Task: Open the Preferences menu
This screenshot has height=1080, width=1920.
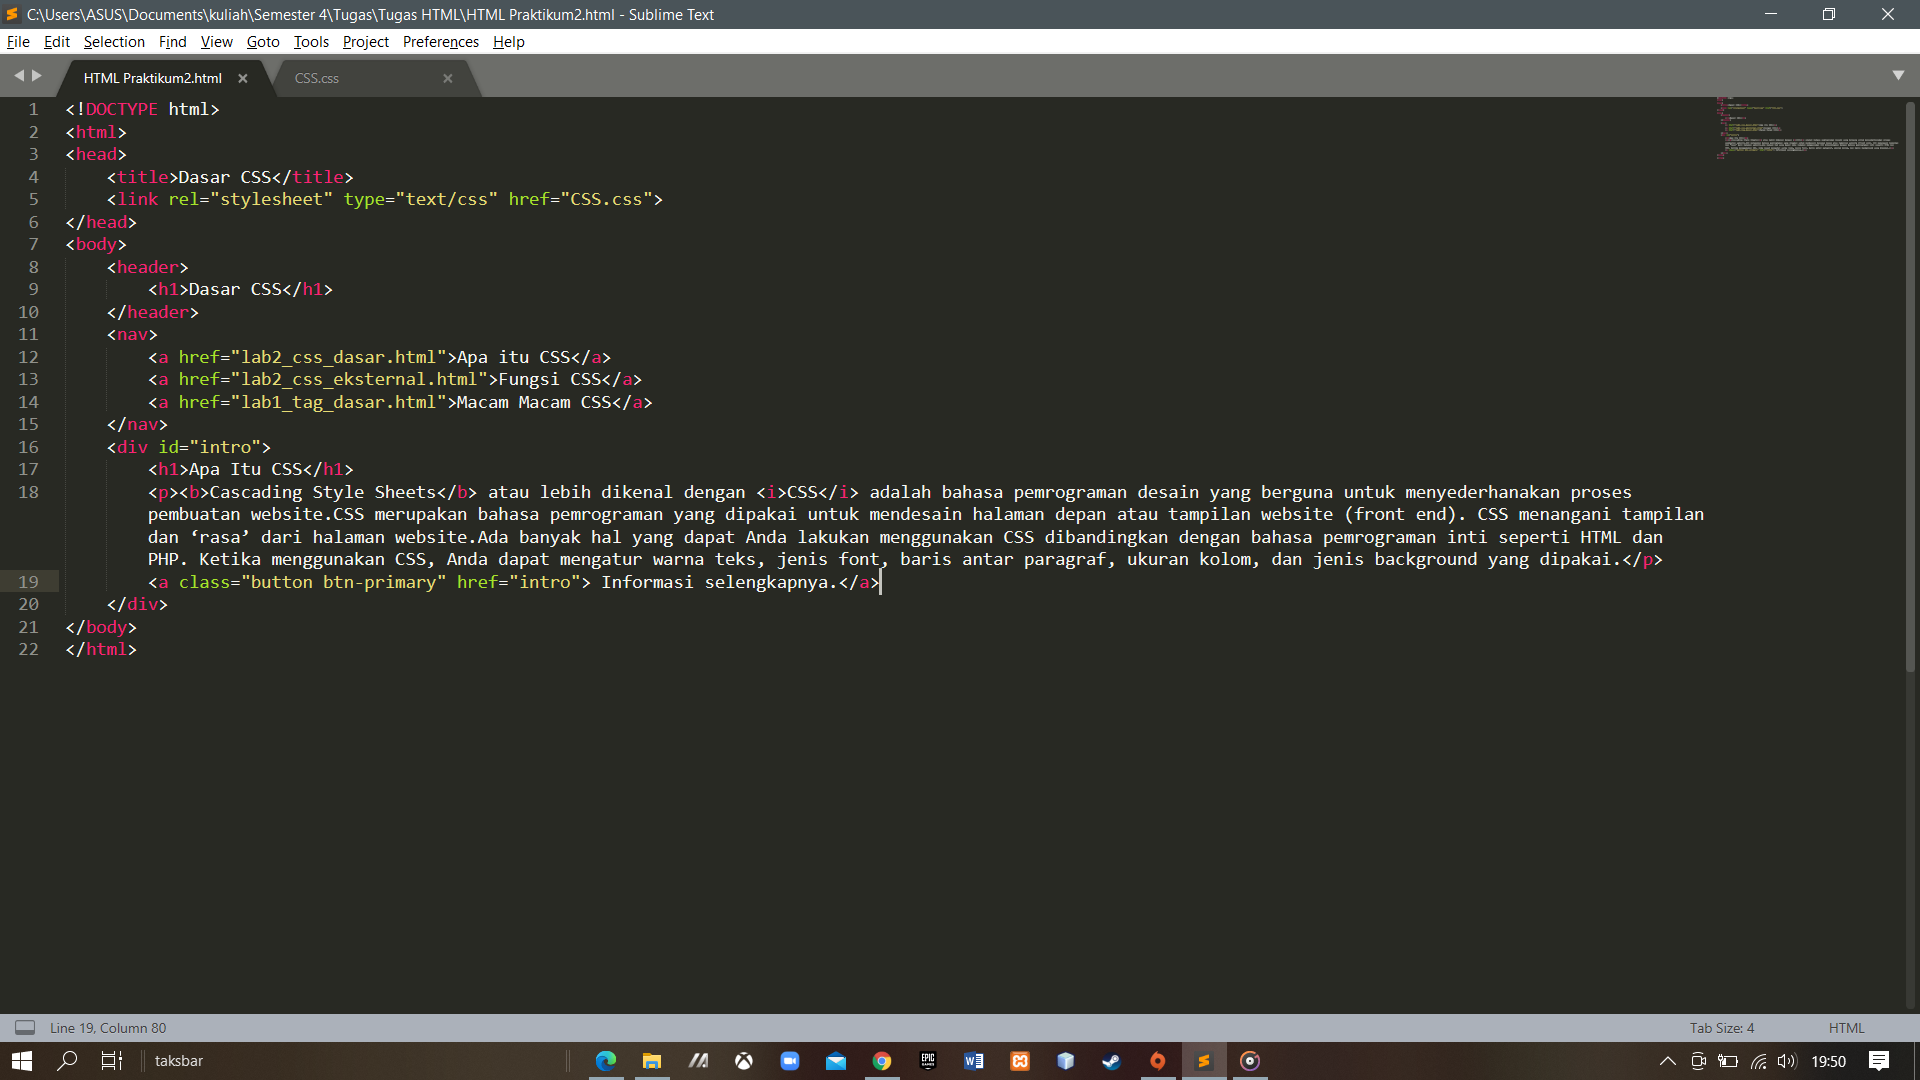Action: point(440,41)
